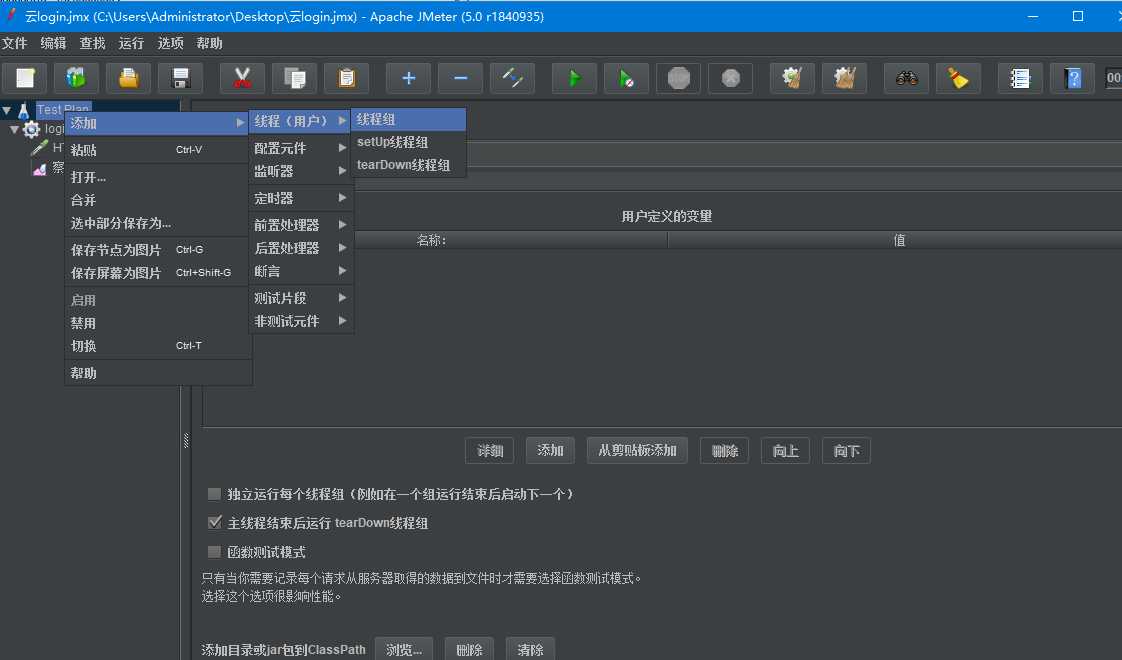Select 线程组 from the submenu
Screen dimensions: 1122x660
[409, 120]
